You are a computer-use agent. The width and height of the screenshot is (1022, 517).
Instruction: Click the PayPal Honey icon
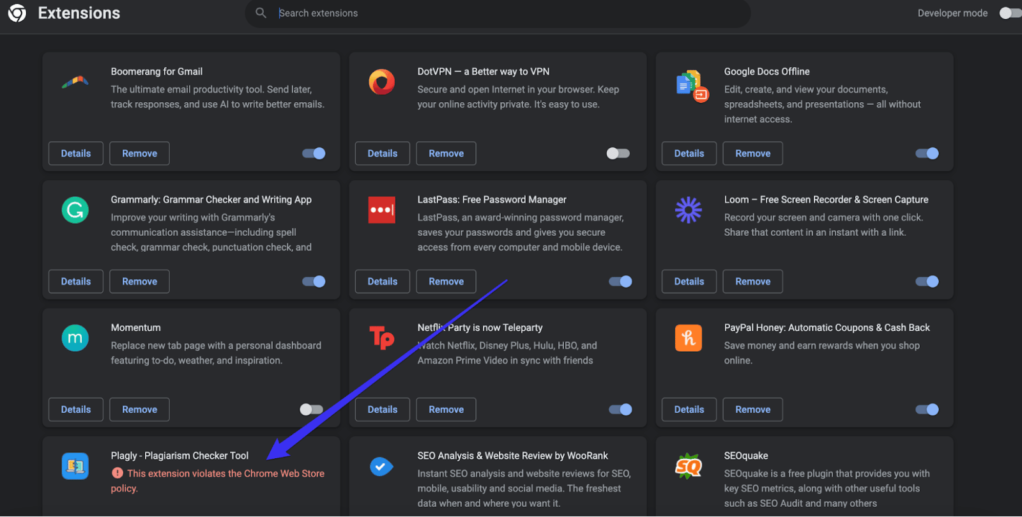pyautogui.click(x=688, y=338)
